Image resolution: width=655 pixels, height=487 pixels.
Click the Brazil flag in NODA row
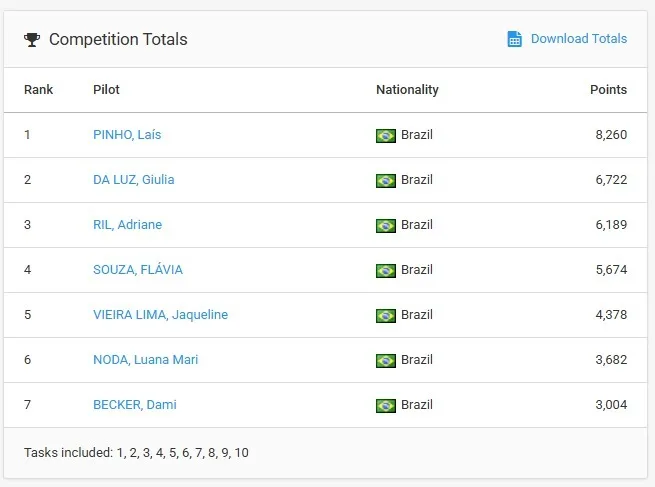pyautogui.click(x=386, y=360)
